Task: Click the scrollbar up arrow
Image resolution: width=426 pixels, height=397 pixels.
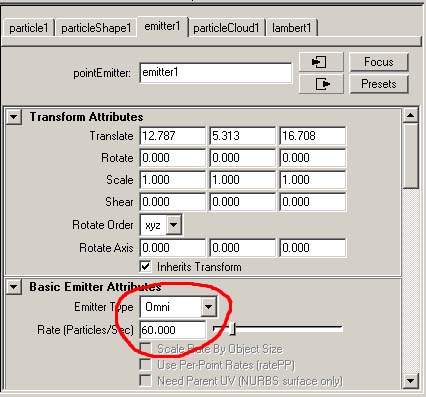Action: (x=410, y=115)
